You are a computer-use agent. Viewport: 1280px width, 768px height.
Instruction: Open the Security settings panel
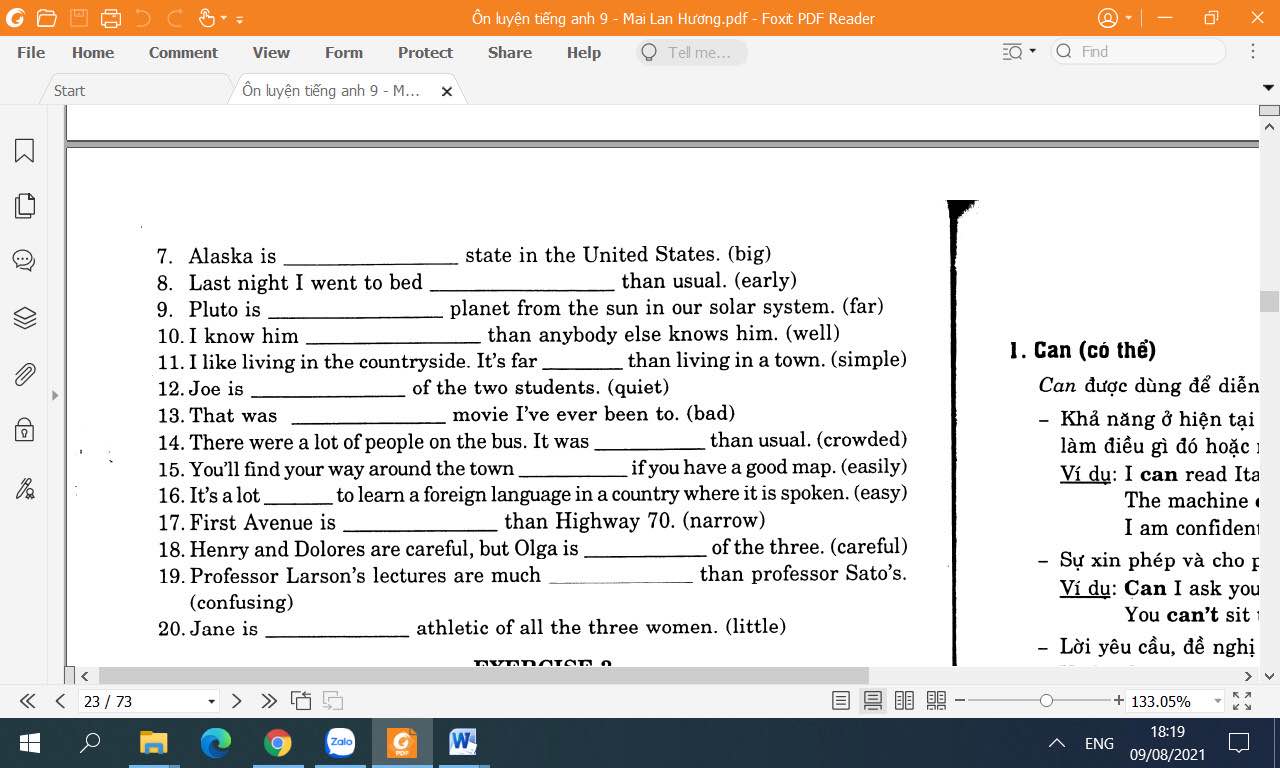24,431
